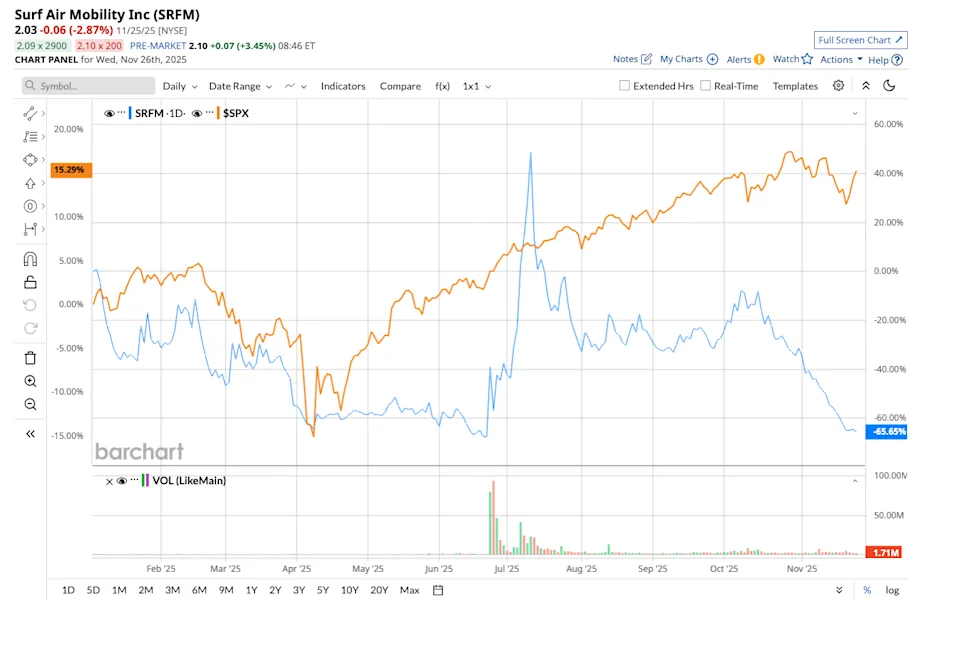Viewport: 960px width, 671px height.
Task: Hide the SRFM series with its eye toggle
Action: [x=110, y=113]
